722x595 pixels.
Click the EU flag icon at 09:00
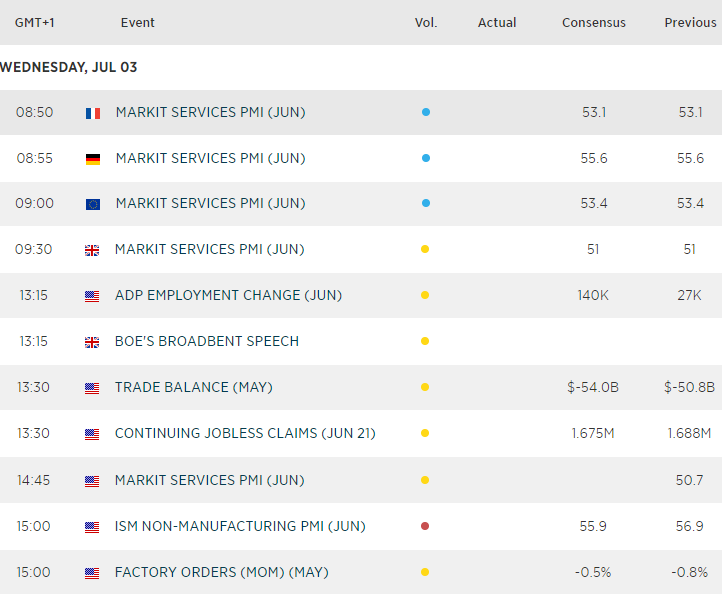93,204
